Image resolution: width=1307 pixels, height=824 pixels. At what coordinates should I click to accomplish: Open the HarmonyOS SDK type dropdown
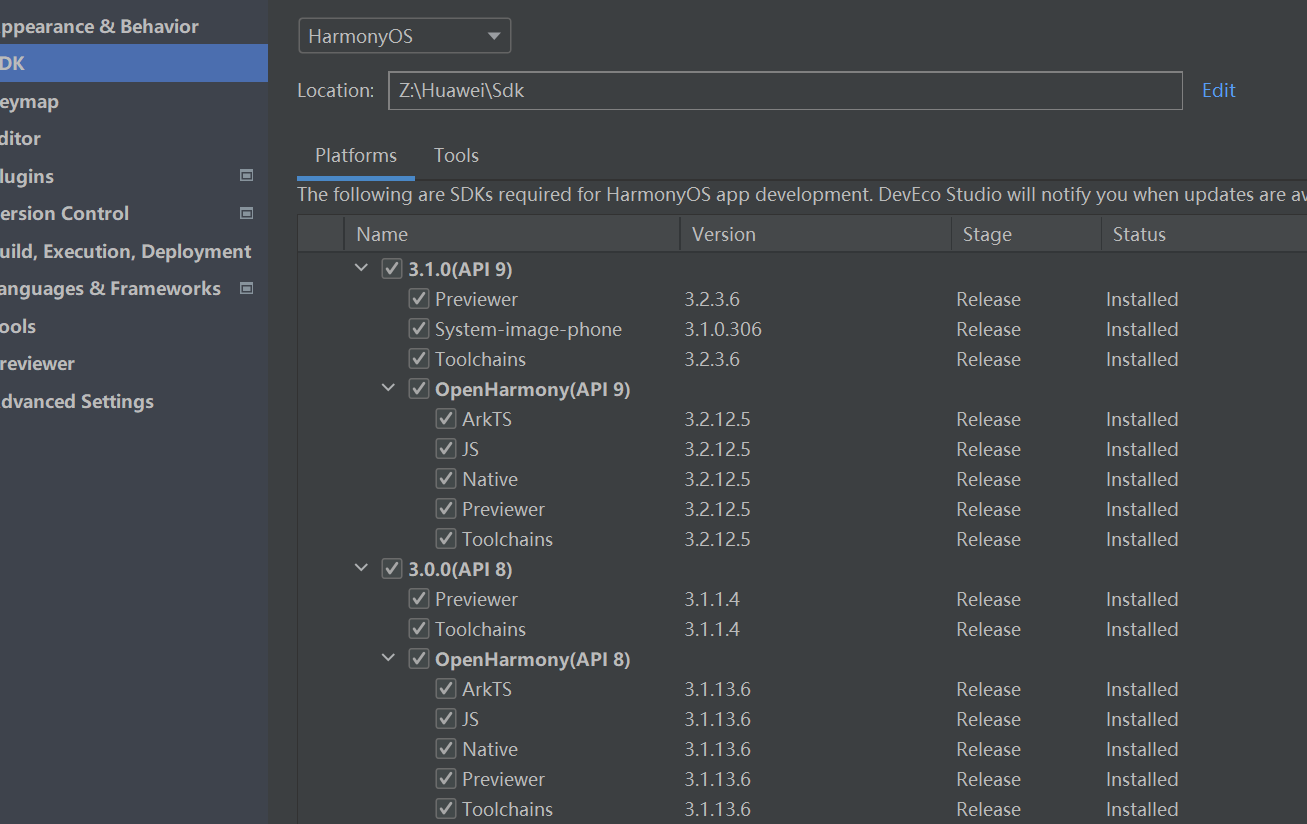click(x=405, y=36)
